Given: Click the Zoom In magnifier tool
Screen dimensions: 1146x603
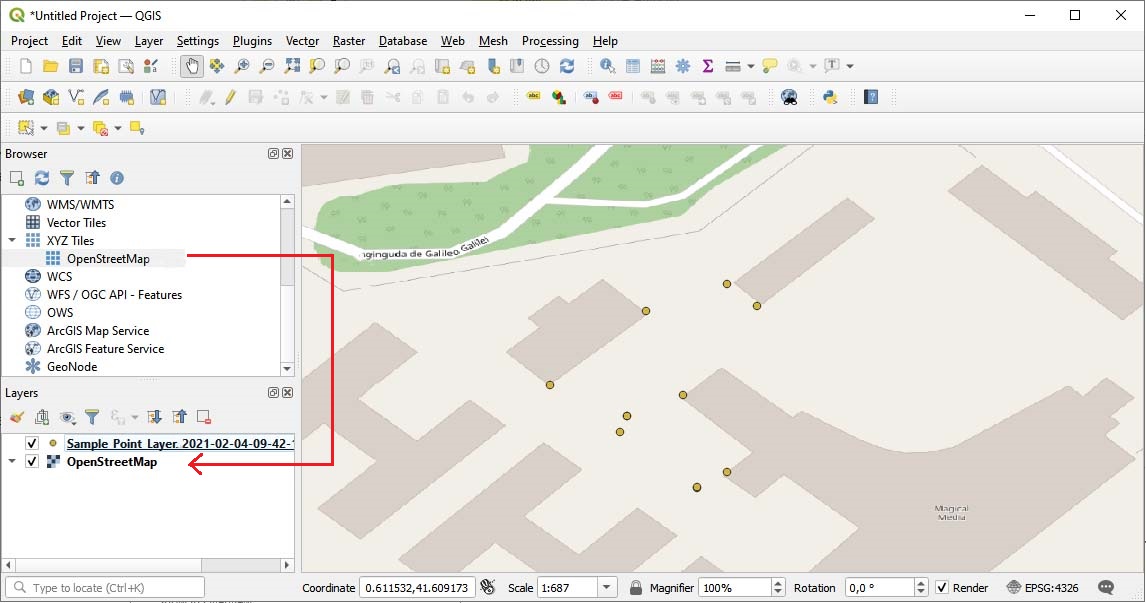Looking at the screenshot, I should pos(242,66).
